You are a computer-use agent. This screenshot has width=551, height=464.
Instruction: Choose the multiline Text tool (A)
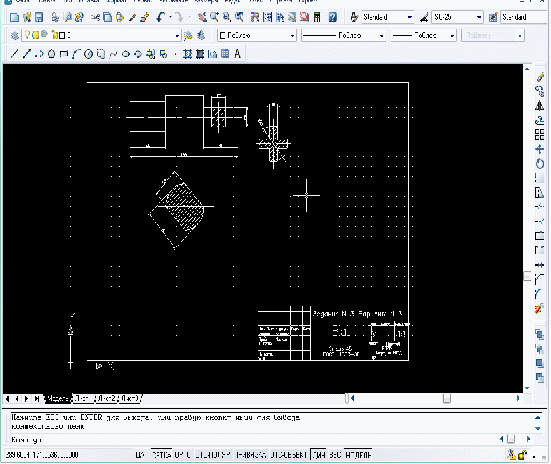click(x=238, y=54)
